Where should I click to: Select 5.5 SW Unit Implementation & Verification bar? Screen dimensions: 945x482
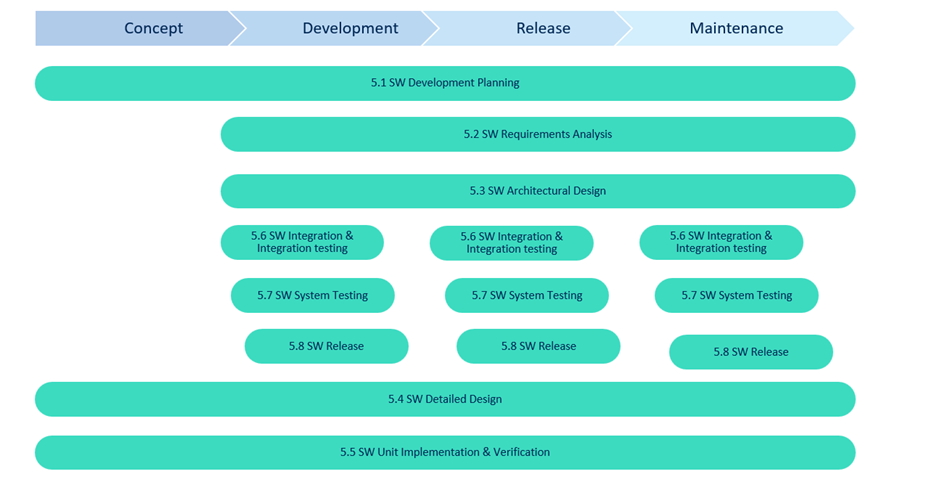445,452
